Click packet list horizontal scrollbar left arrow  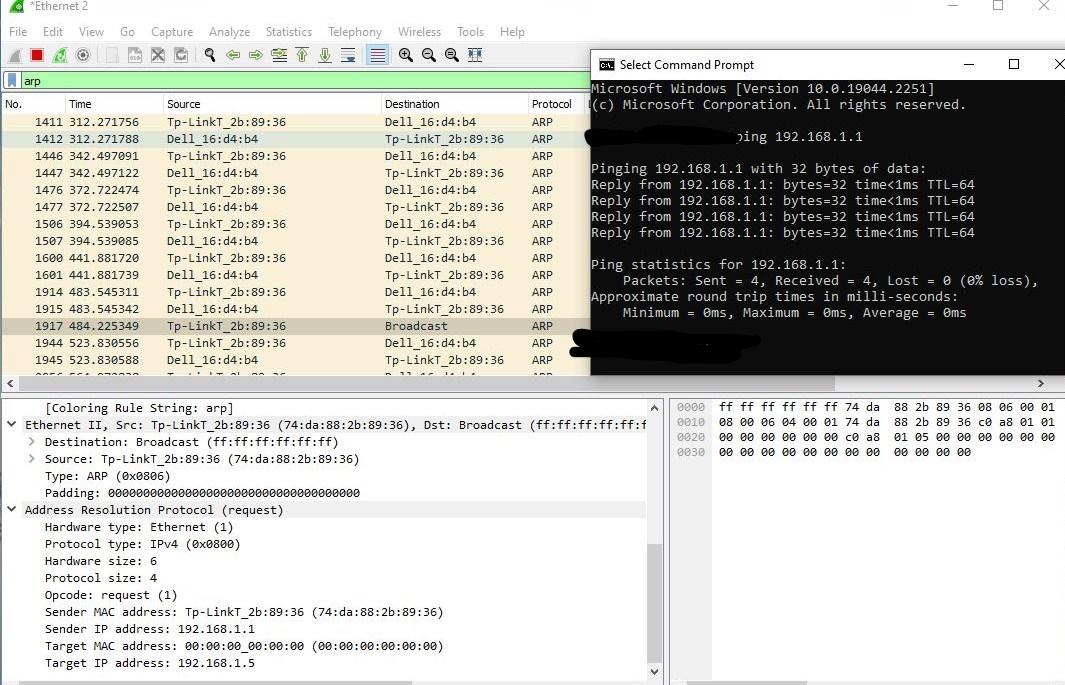tap(10, 384)
